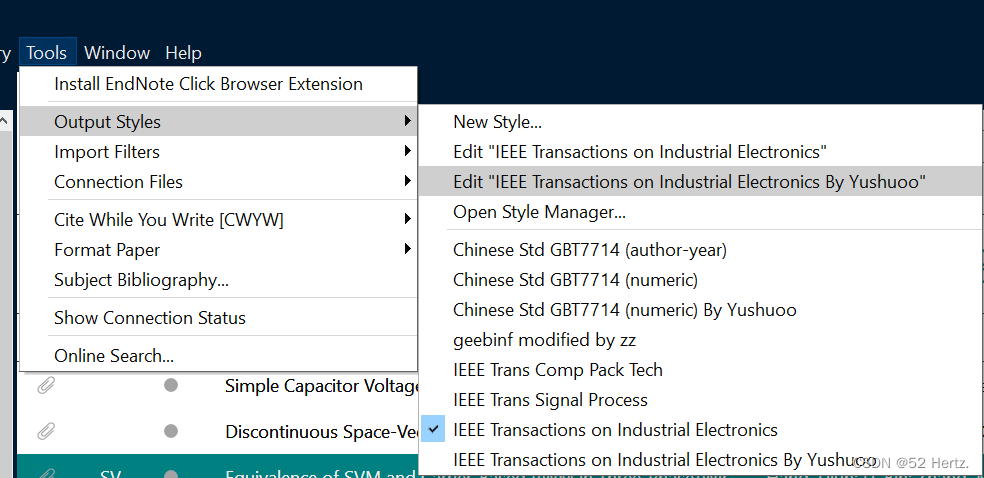
Task: Select Show Connection Status
Action: (218, 317)
